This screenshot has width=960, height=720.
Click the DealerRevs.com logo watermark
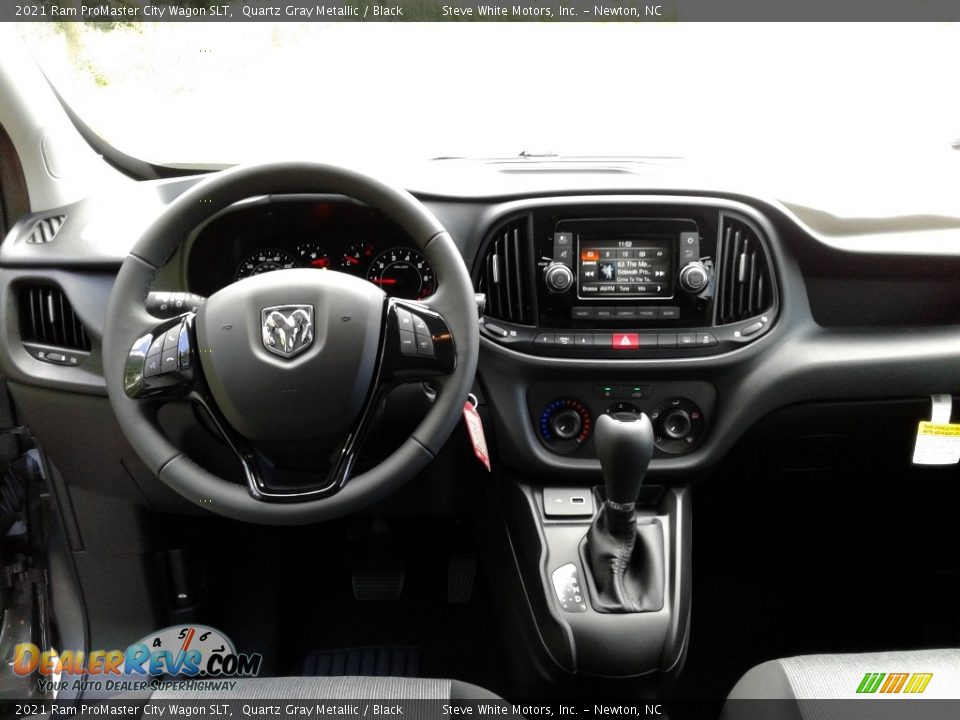(137, 660)
